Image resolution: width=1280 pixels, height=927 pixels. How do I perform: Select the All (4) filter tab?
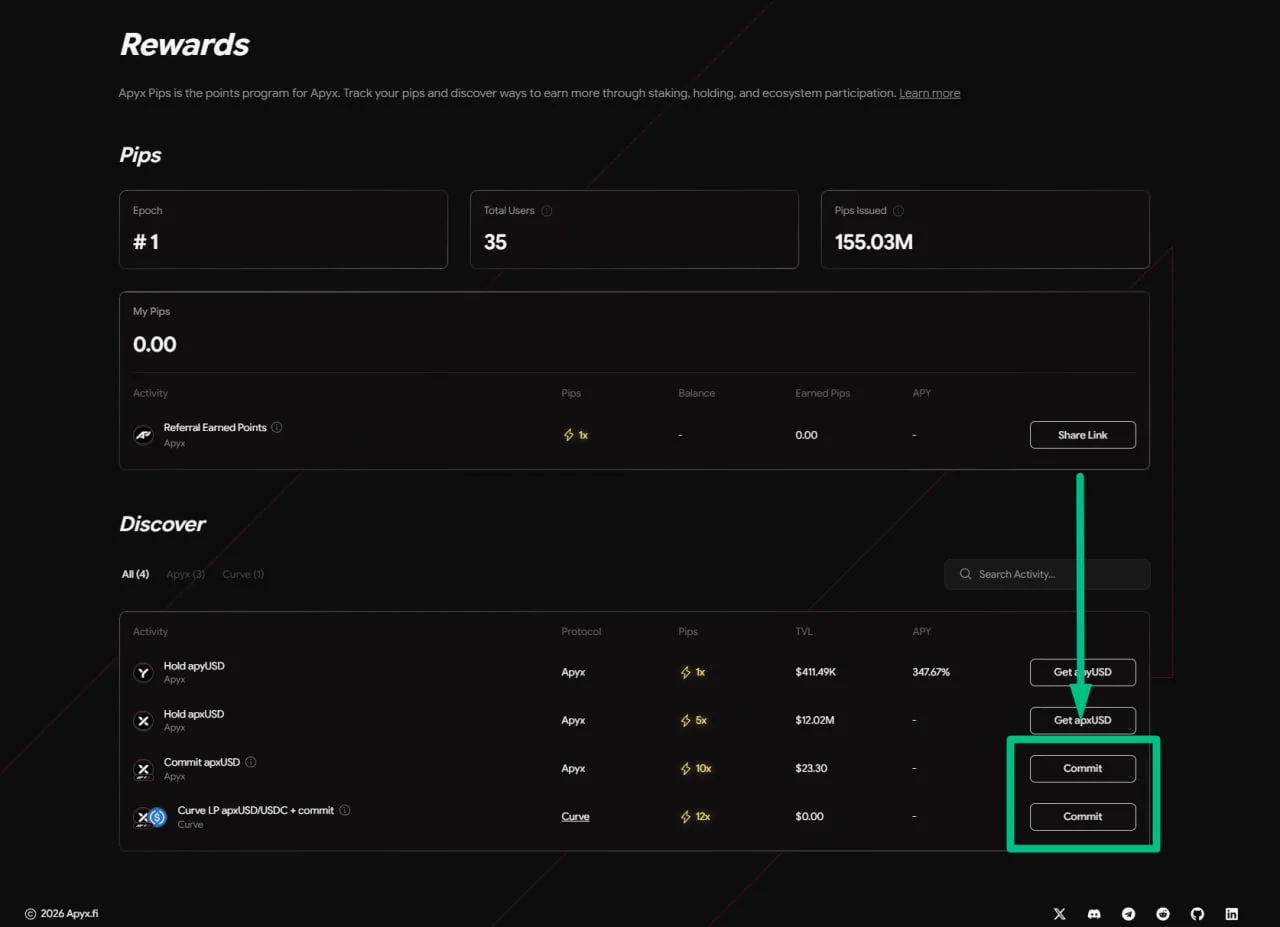135,574
